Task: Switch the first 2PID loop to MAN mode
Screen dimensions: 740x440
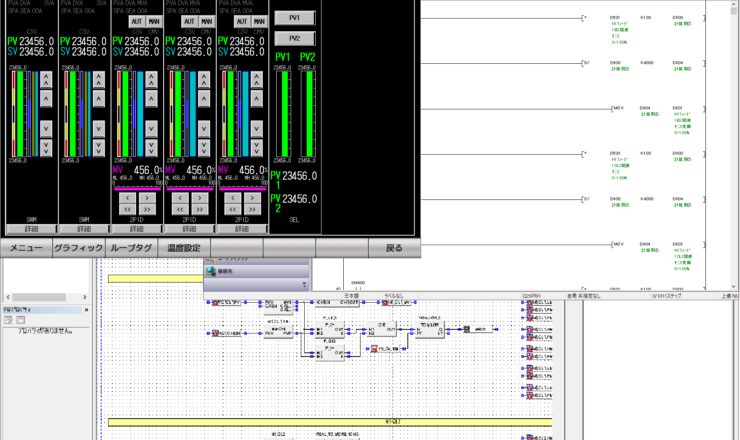Action: (152, 21)
